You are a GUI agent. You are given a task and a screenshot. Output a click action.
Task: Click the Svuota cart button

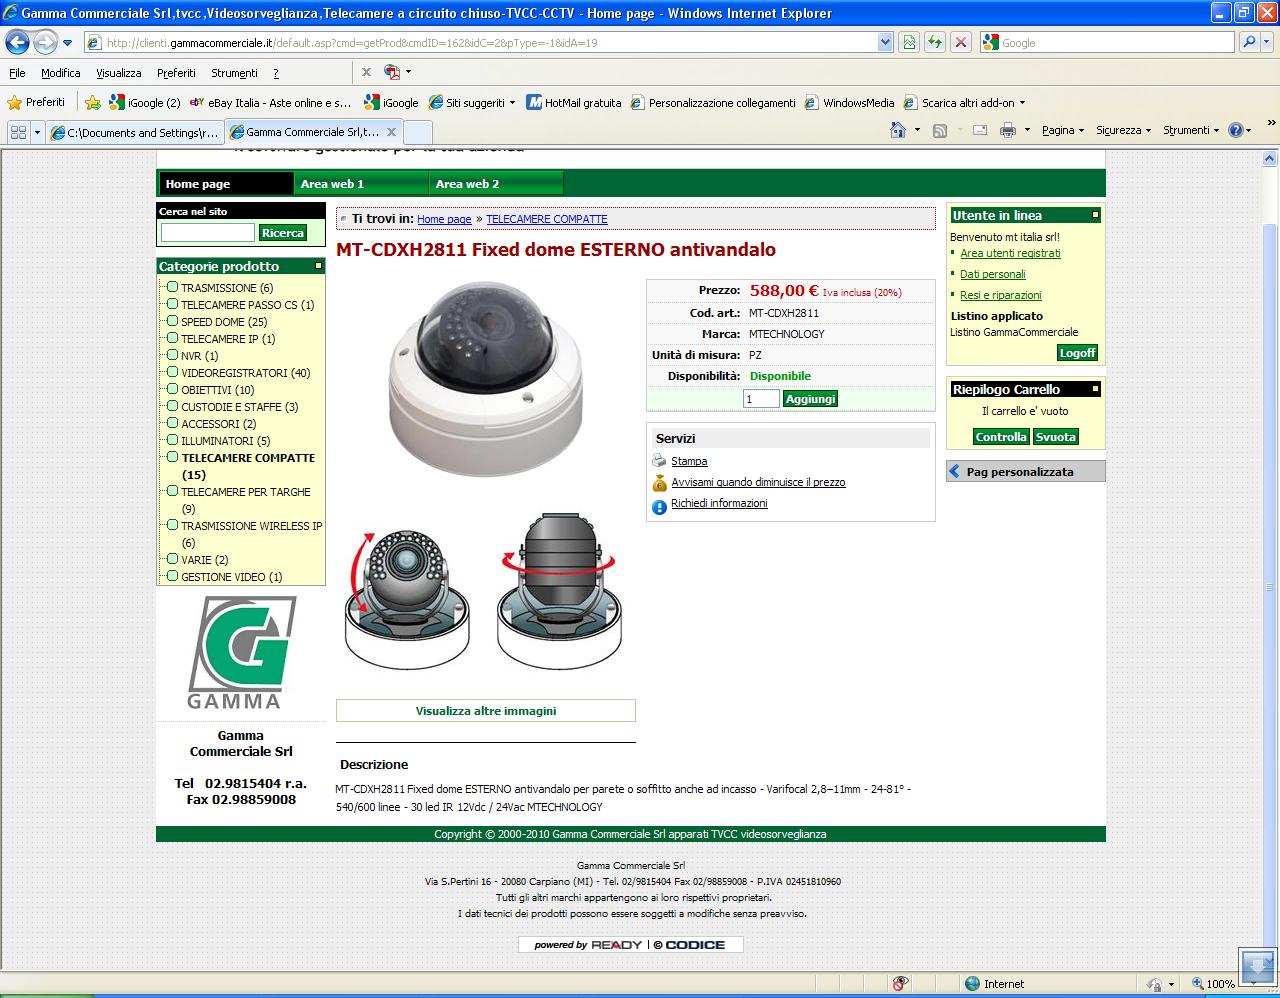point(1055,437)
